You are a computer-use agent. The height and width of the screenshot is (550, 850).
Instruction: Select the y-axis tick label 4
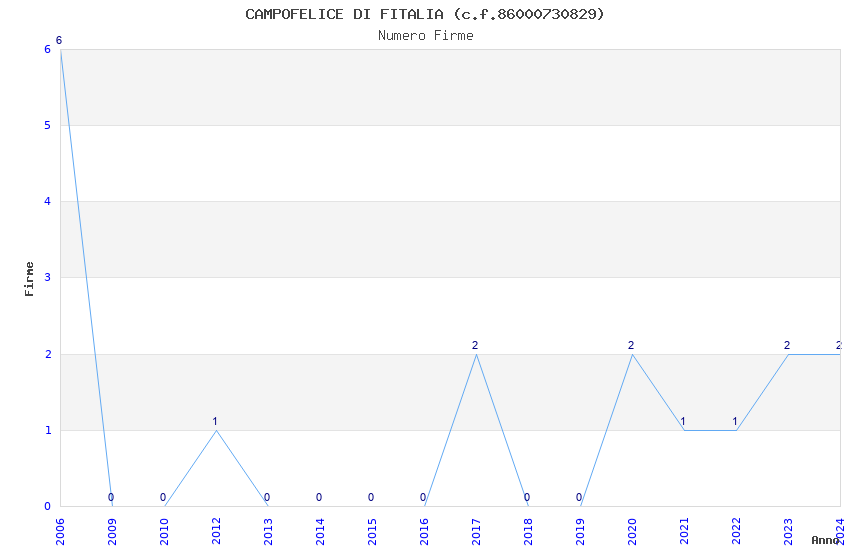pyautogui.click(x=48, y=202)
